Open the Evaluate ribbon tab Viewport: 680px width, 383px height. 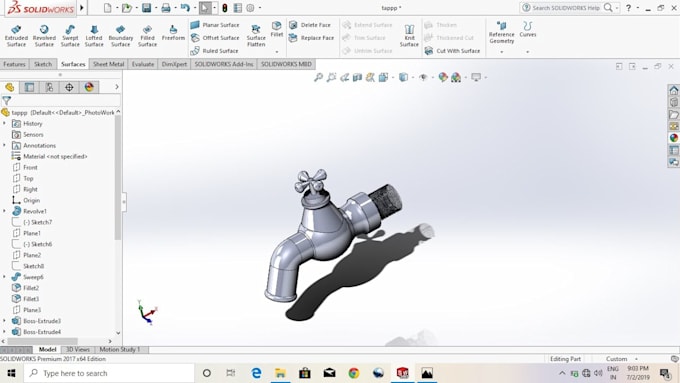143,64
